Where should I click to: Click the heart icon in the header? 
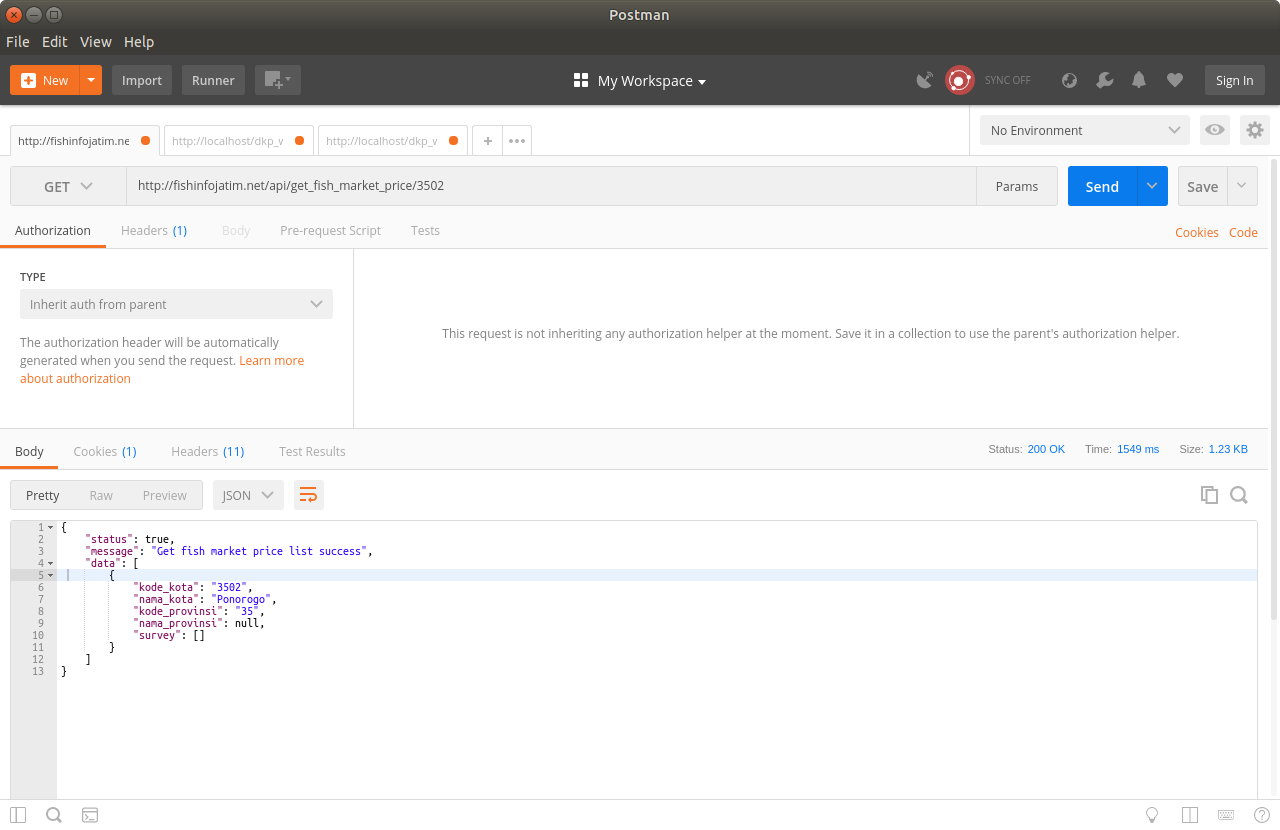(x=1174, y=79)
